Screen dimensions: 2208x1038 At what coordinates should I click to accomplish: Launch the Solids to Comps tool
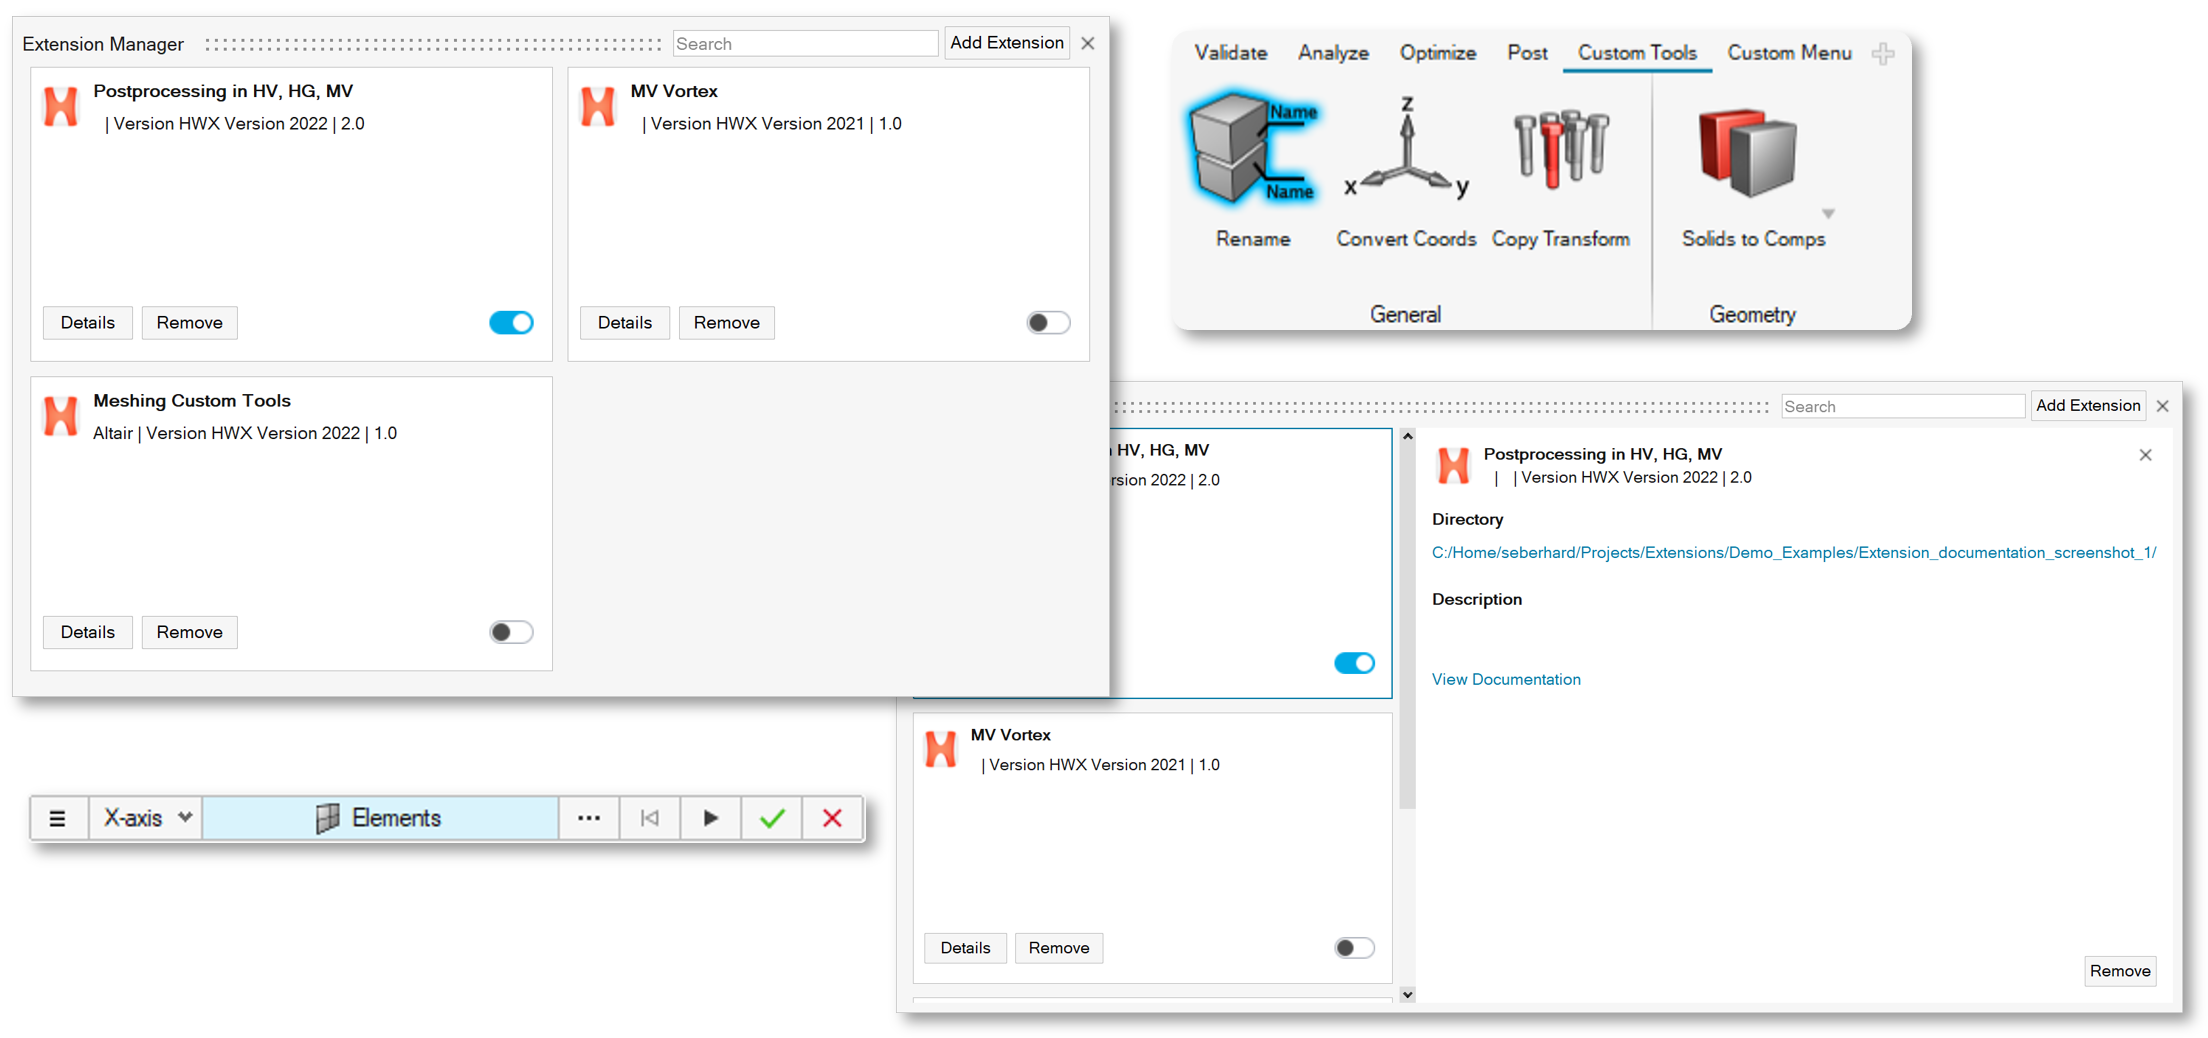tap(1747, 152)
